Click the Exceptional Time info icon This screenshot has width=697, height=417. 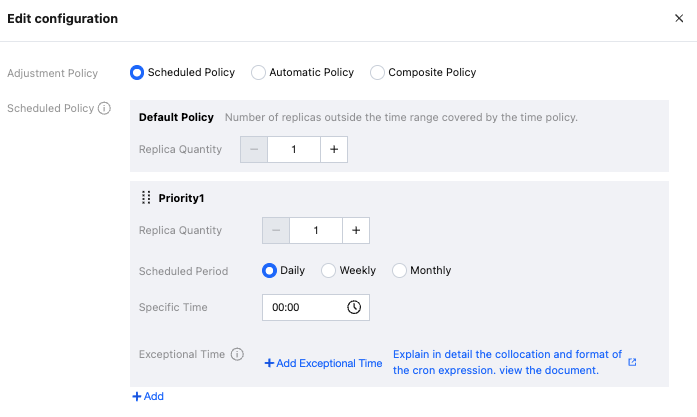237,354
